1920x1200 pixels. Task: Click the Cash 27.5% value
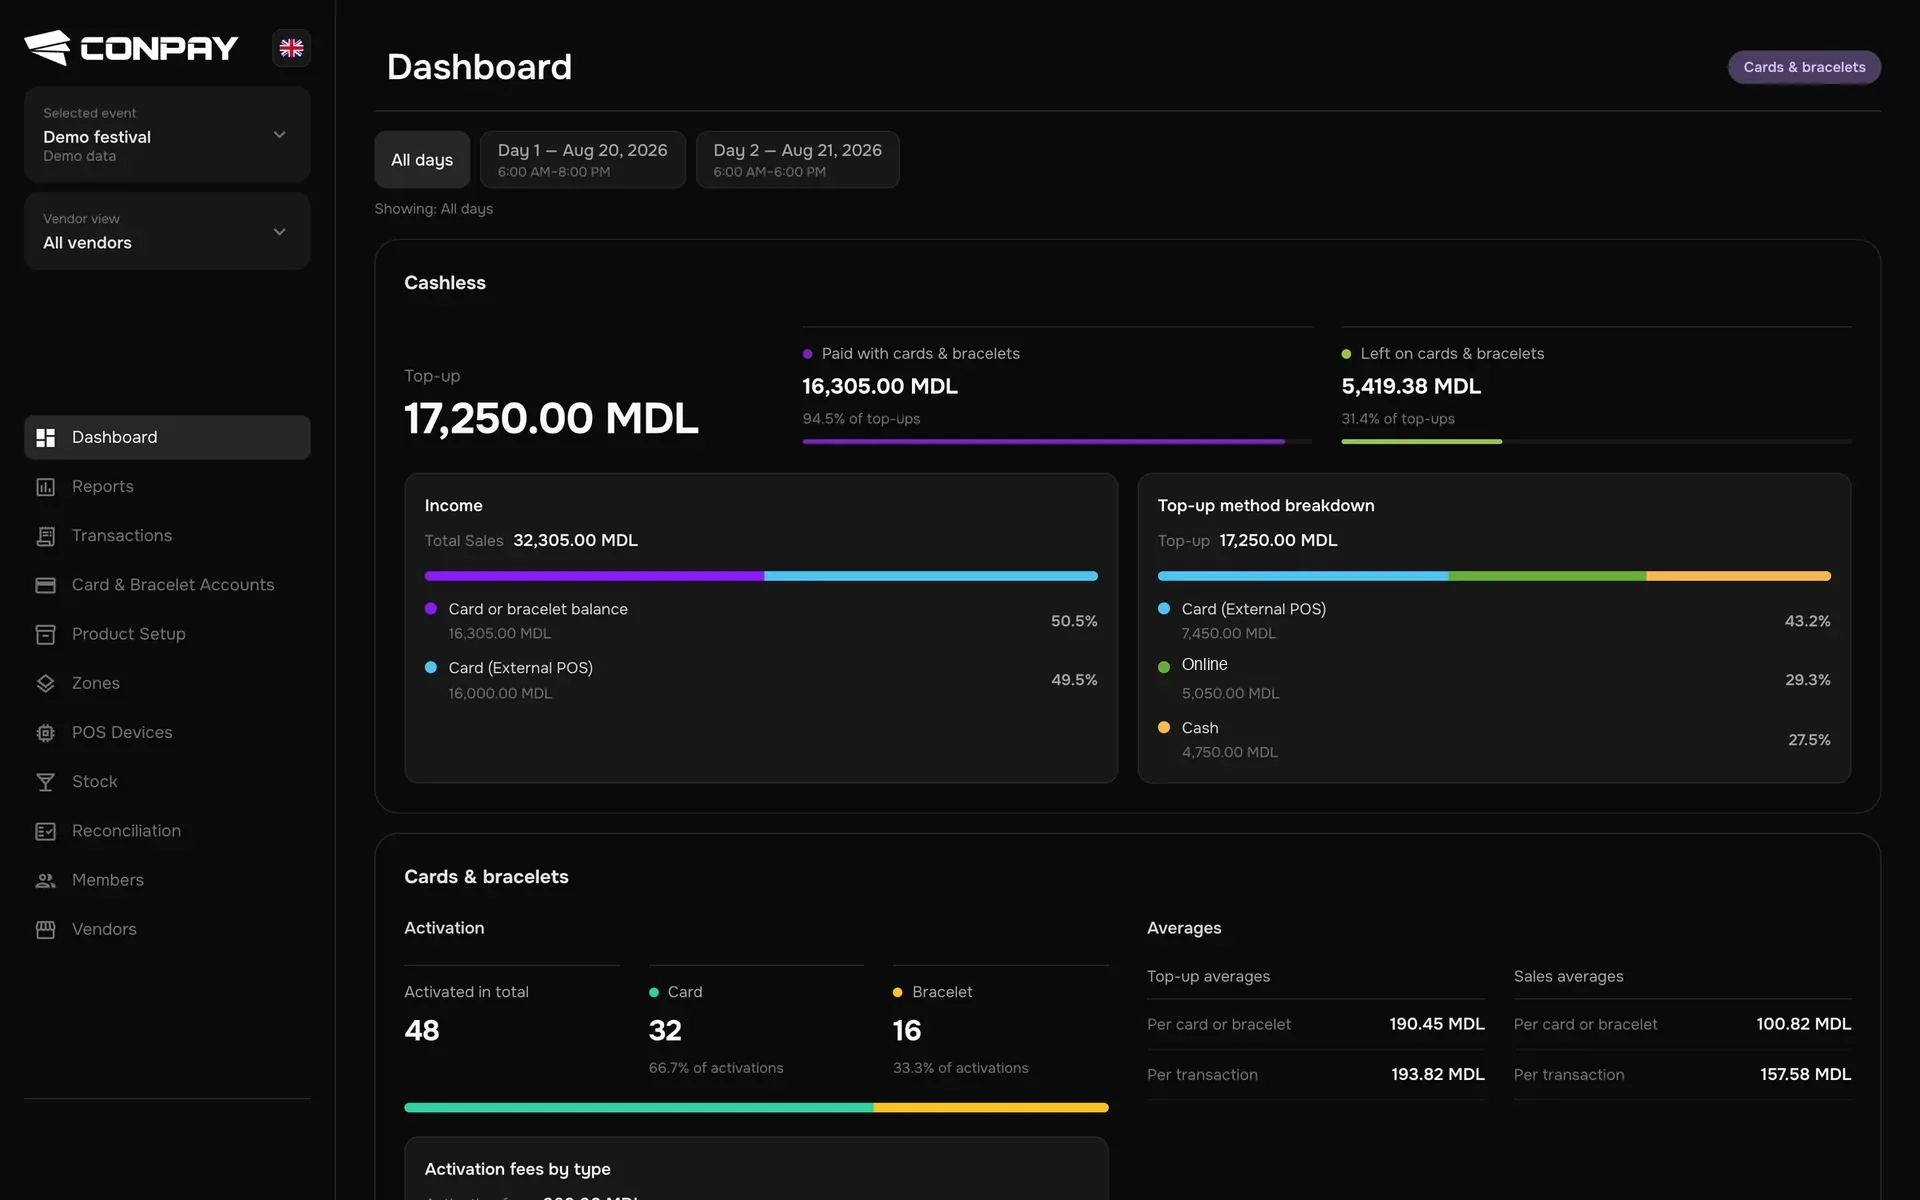[1809, 740]
